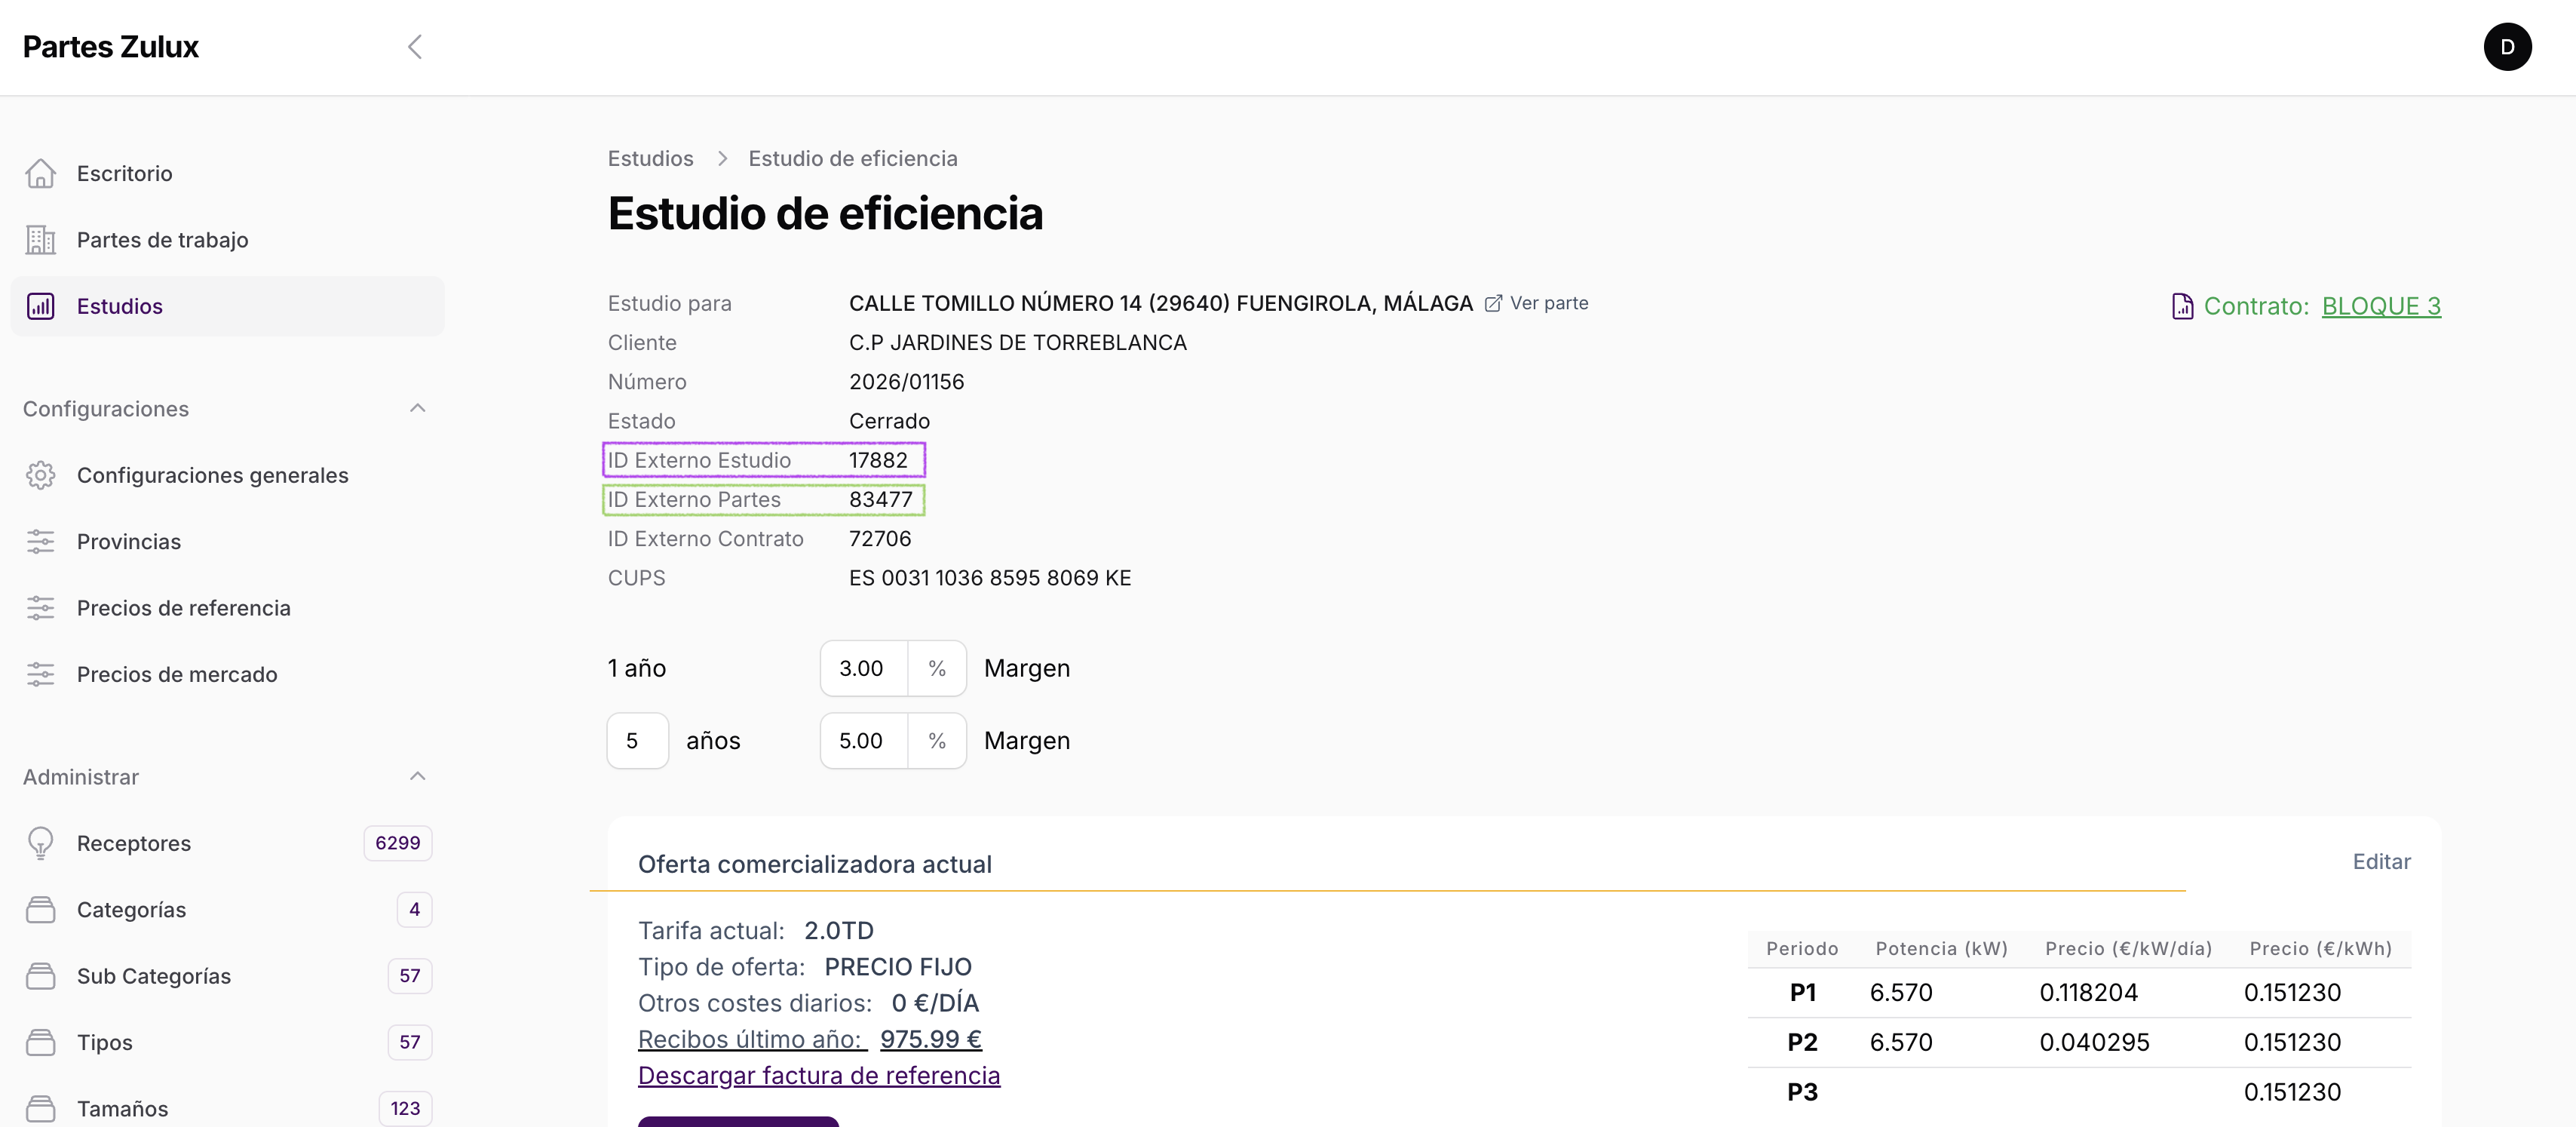2576x1127 pixels.
Task: Click the Precios de referencia sliders icon
Action: click(41, 608)
